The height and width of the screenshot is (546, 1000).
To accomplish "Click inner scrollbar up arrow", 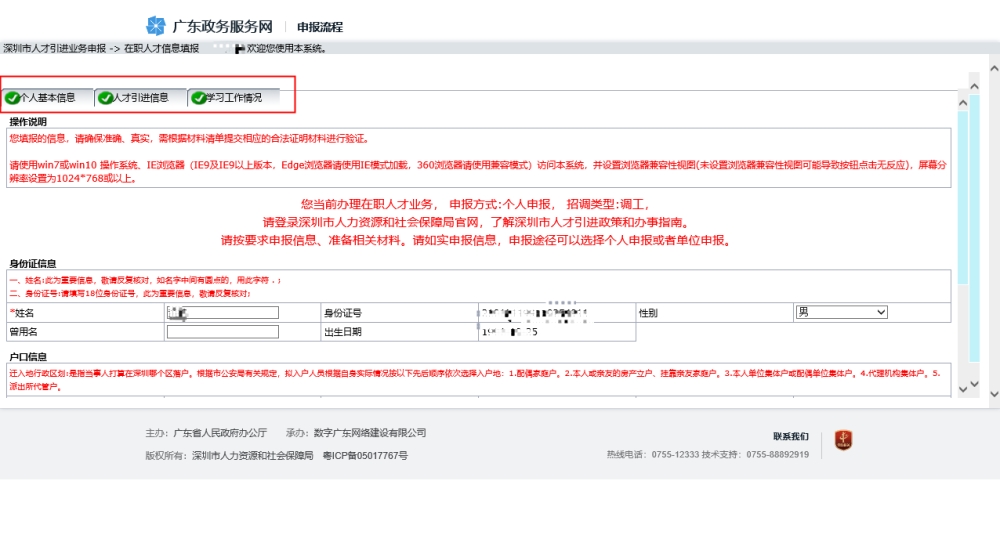I will [963, 102].
